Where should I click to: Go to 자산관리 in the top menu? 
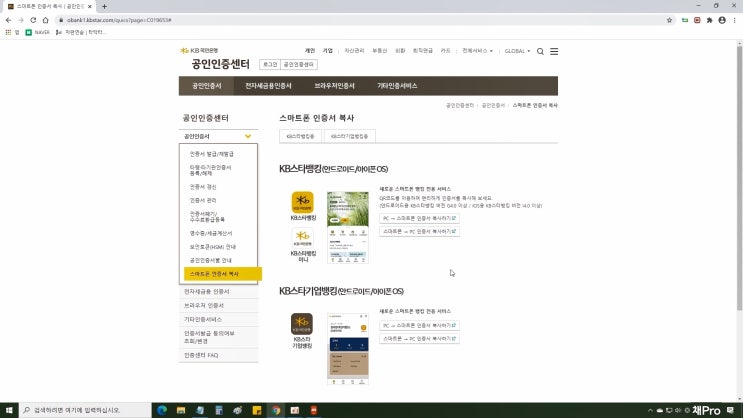pos(354,51)
